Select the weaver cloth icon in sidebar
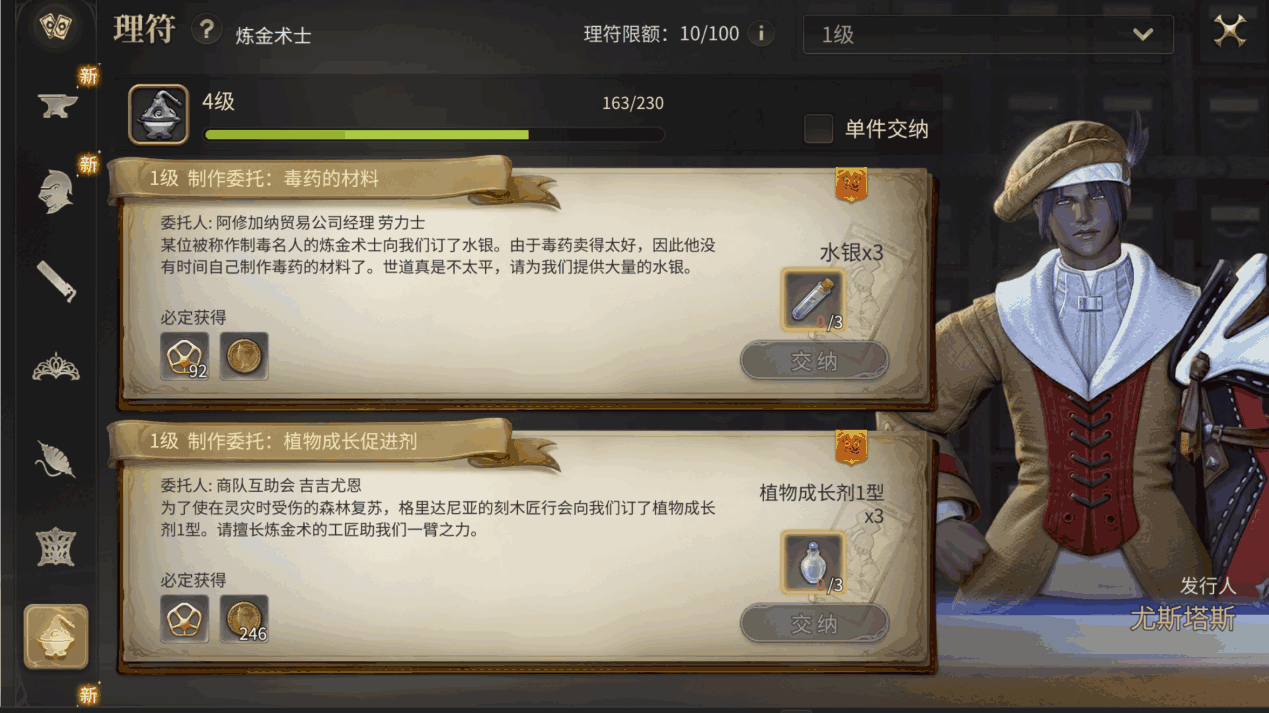The image size is (1269, 713). point(56,547)
